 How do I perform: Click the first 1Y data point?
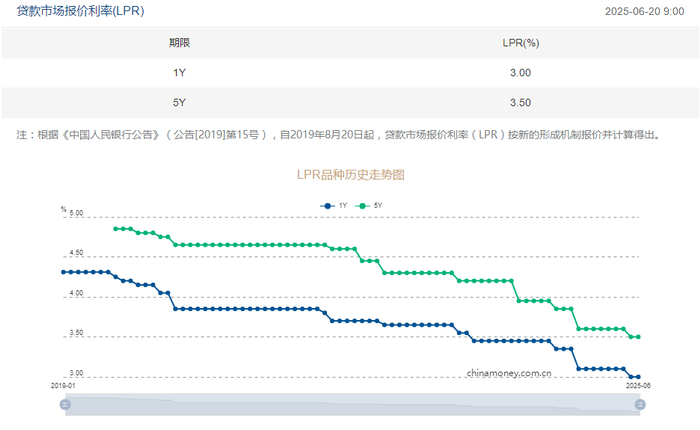click(x=63, y=272)
